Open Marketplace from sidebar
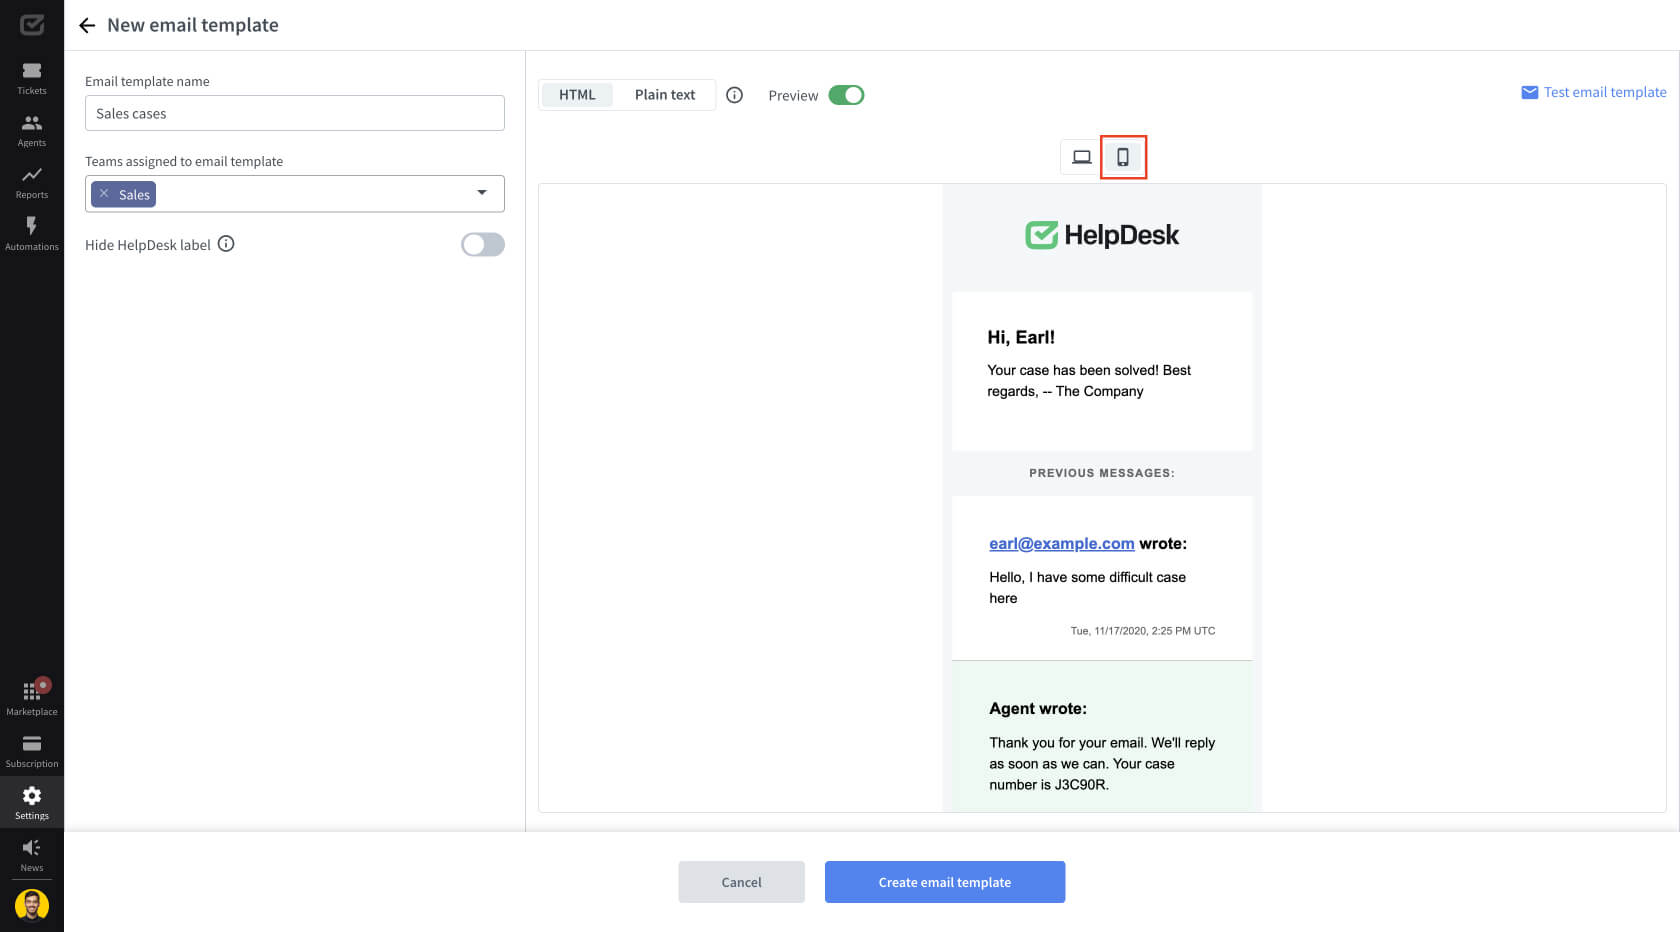 tap(32, 699)
